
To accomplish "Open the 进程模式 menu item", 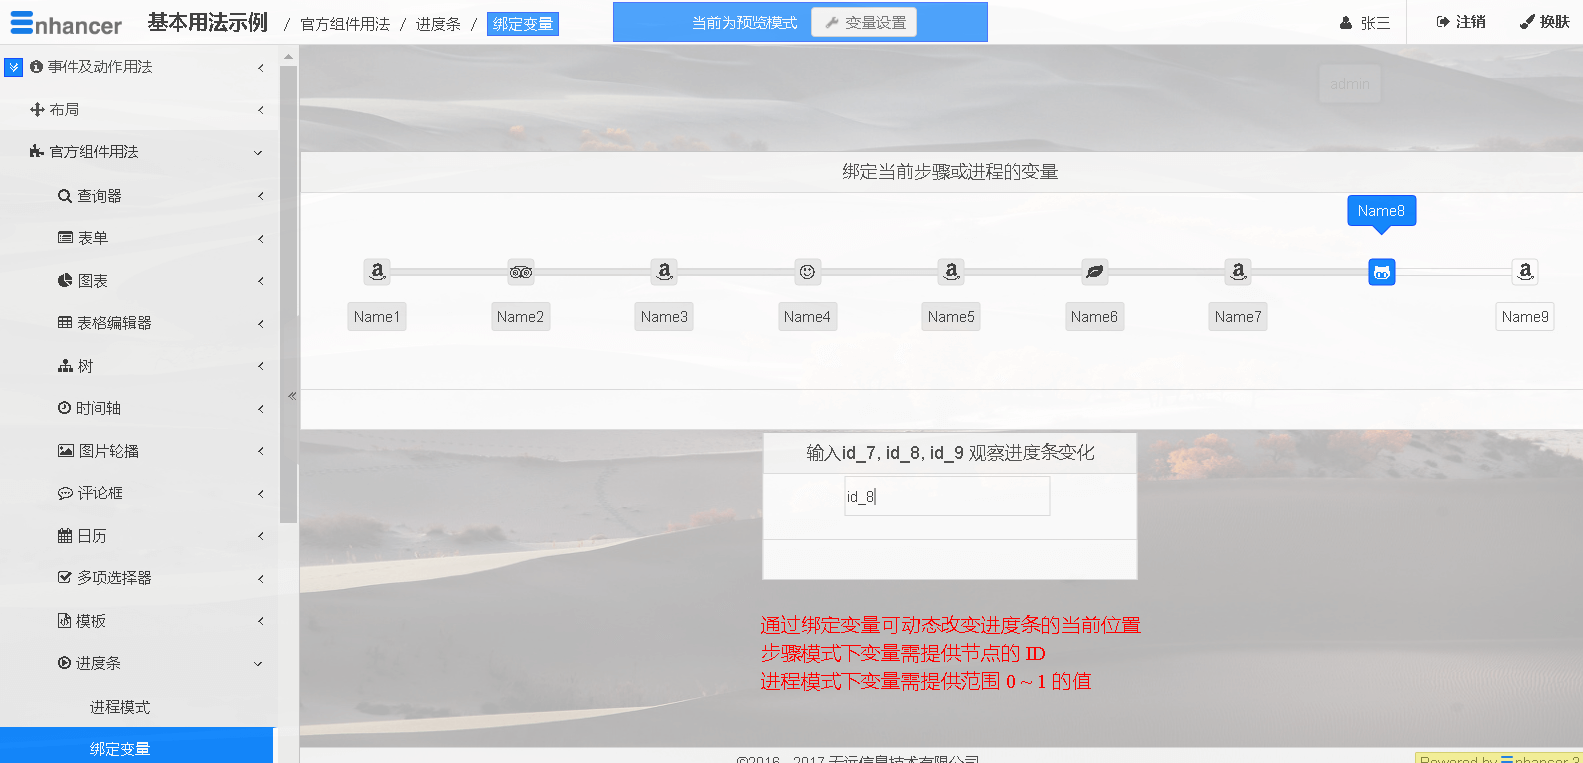I will (x=120, y=707).
